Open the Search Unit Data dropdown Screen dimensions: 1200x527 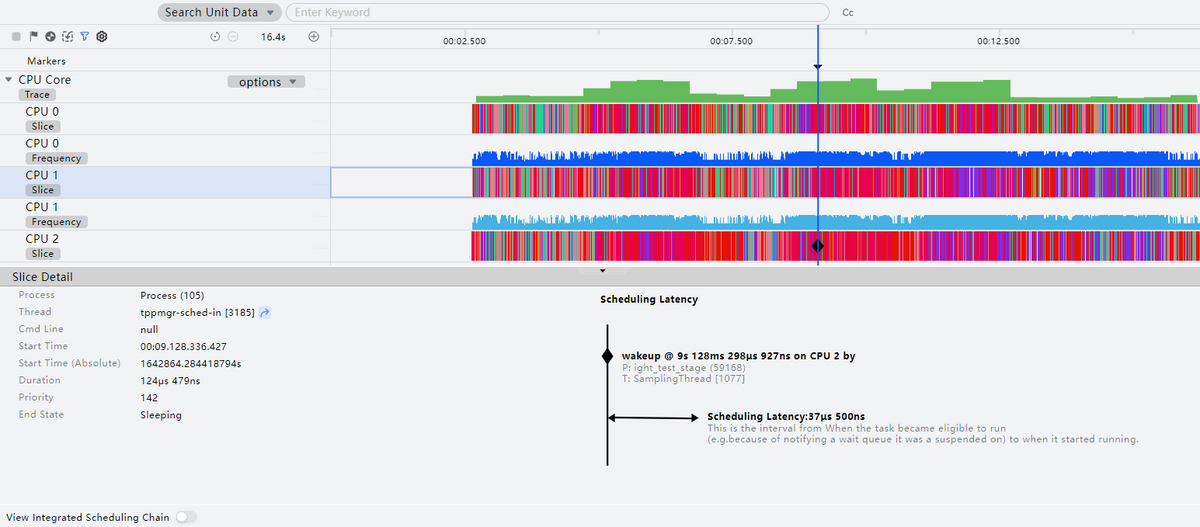click(218, 13)
